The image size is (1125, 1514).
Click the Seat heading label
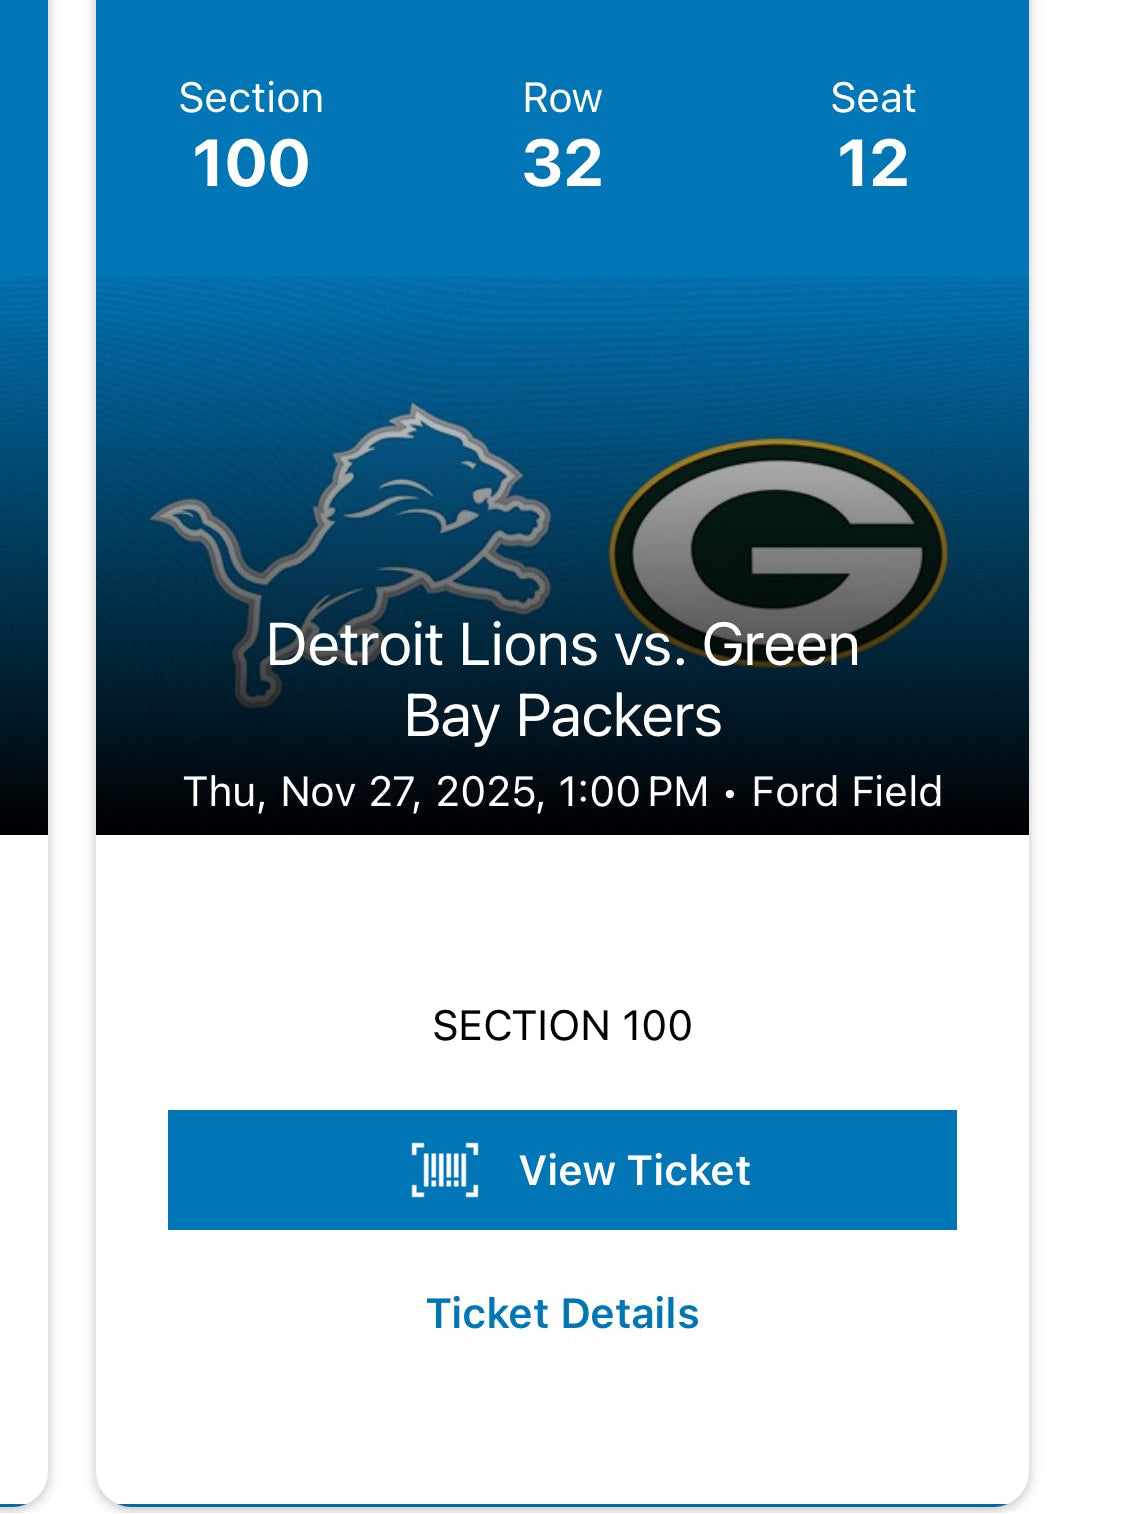click(x=873, y=98)
